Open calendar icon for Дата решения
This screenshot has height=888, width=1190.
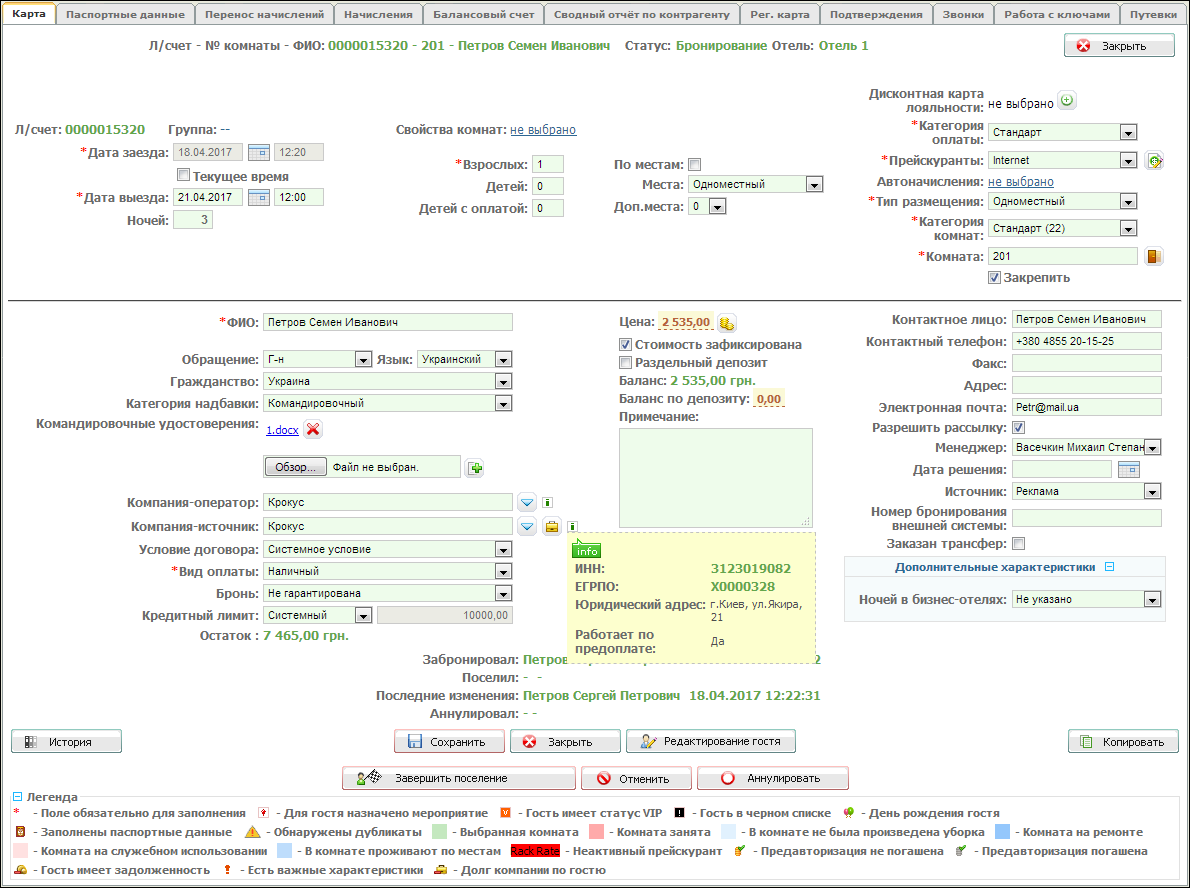click(x=1128, y=469)
